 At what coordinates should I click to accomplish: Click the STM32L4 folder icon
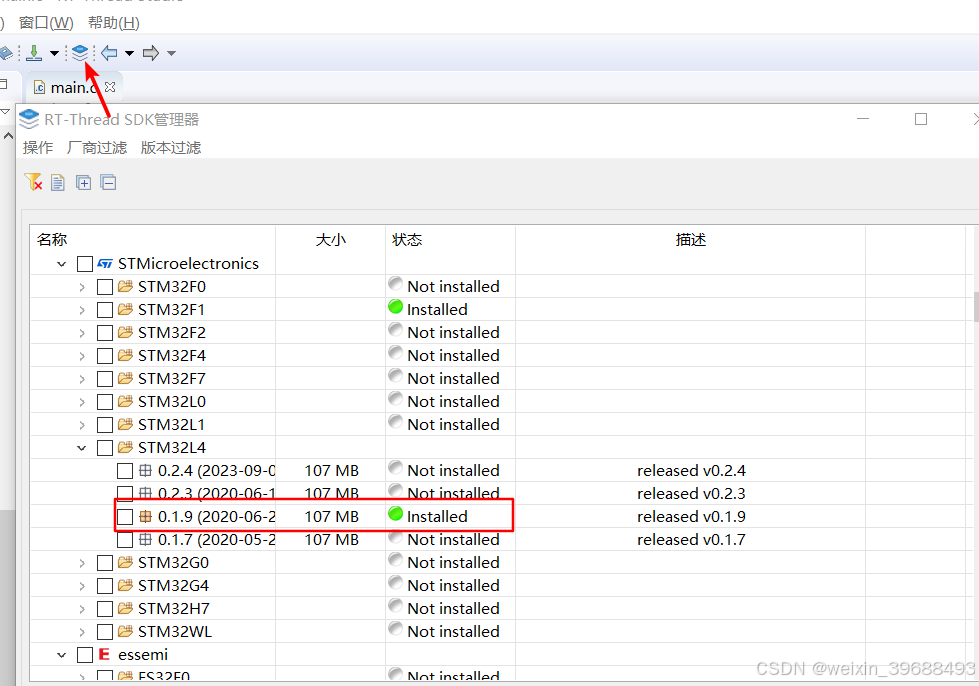tap(125, 448)
